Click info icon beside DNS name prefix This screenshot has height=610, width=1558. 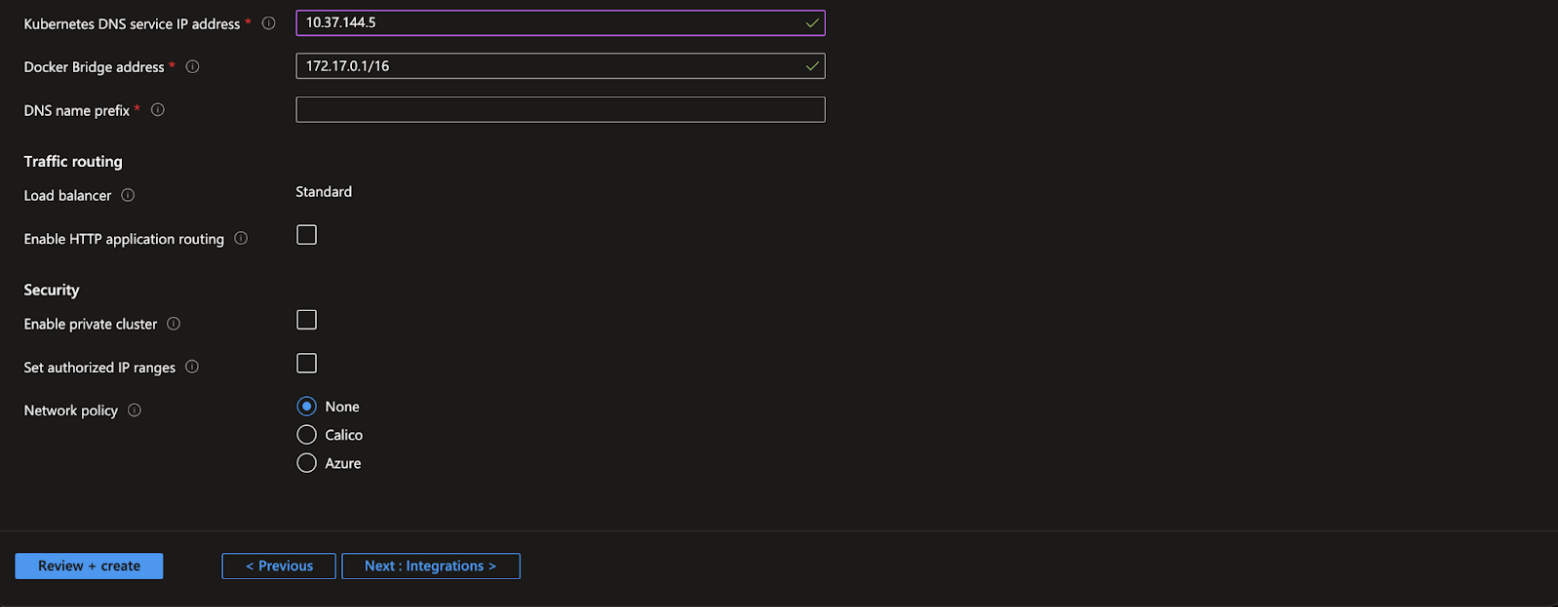tap(157, 110)
